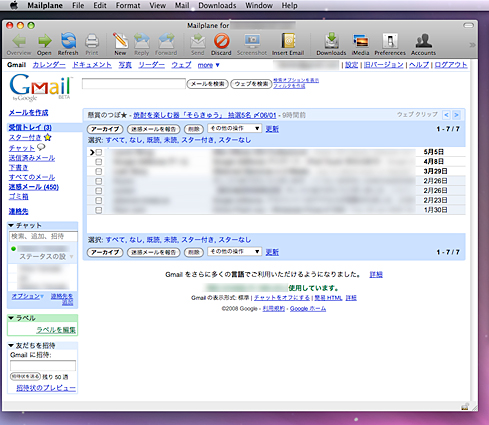Click the chat 検索、追加、招待 field
Viewport: 489px width, 425px height.
point(43,236)
